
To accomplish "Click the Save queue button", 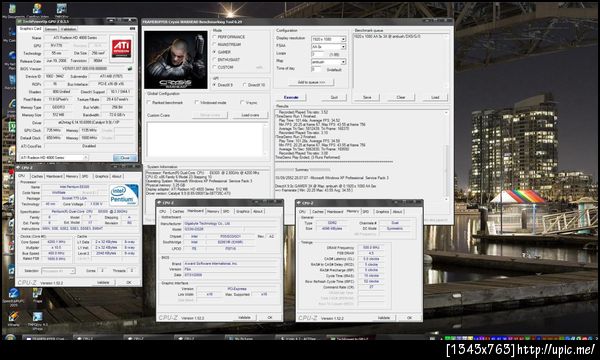I will click(x=367, y=97).
